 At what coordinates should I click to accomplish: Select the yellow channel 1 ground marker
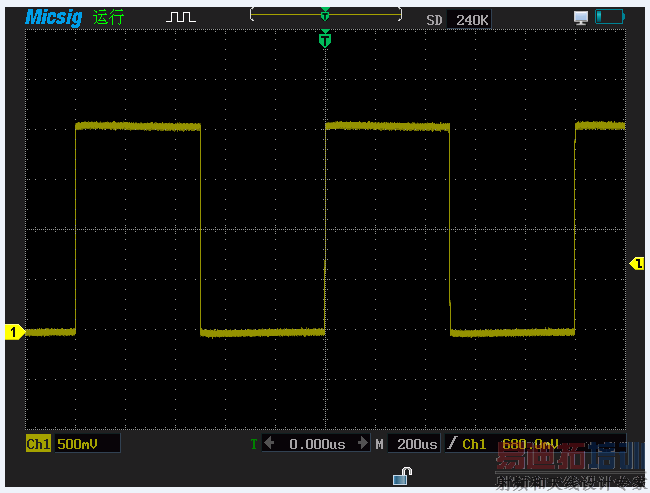coord(15,332)
